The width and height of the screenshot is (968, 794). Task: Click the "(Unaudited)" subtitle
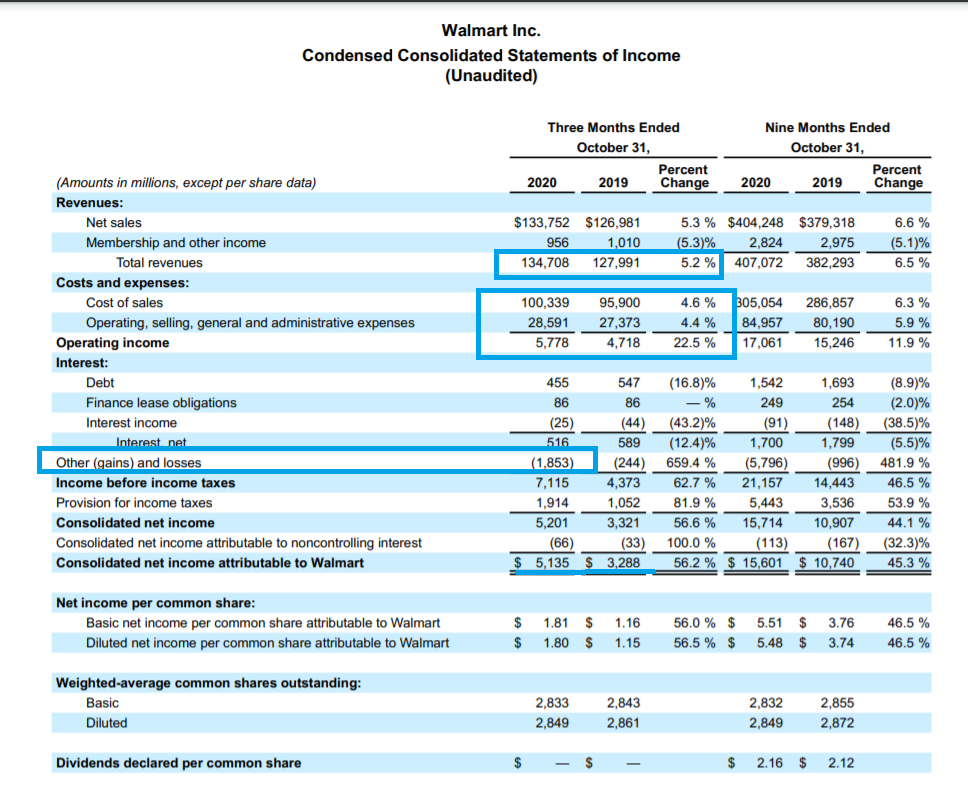(x=491, y=75)
